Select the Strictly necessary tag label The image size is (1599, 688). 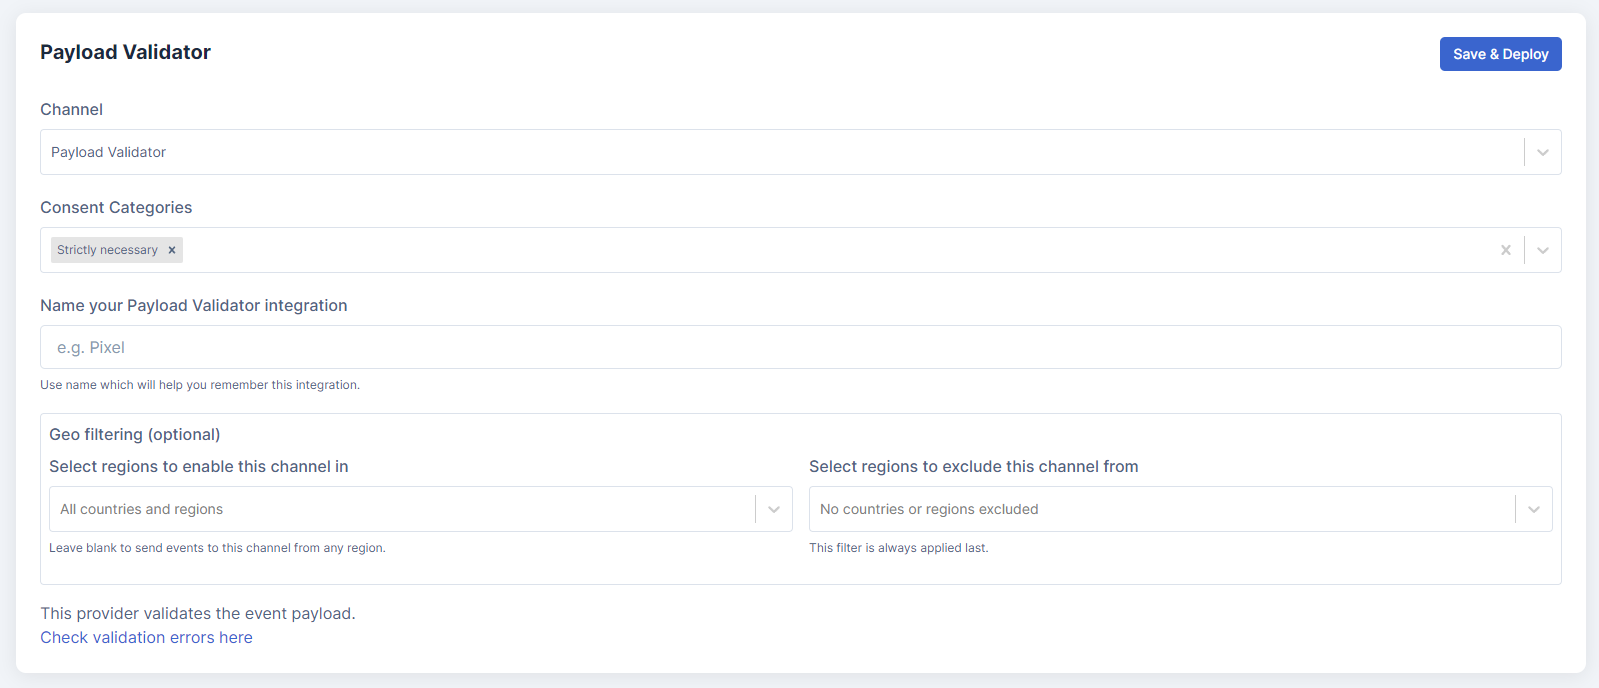pyautogui.click(x=107, y=250)
